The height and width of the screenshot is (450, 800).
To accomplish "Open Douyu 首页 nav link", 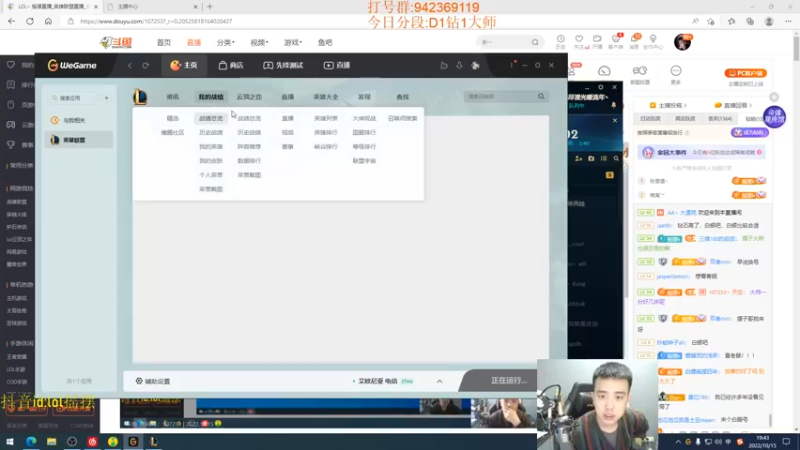I will 164,42.
